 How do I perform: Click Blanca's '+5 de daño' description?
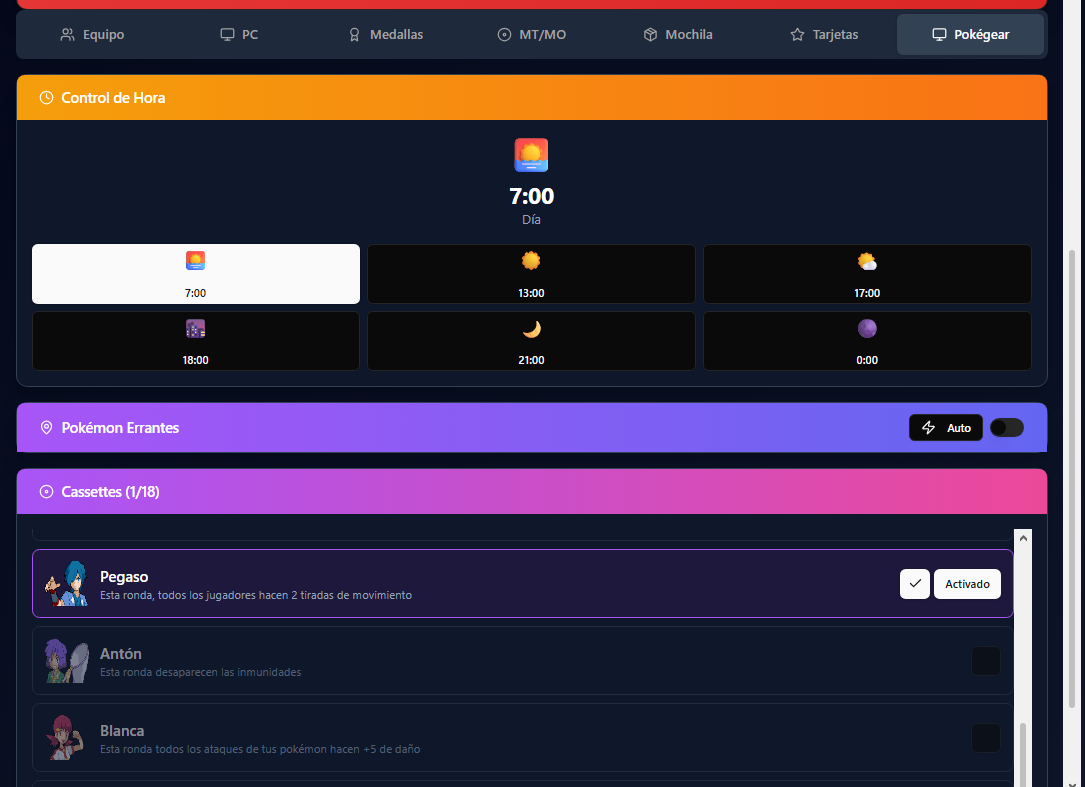[260, 749]
